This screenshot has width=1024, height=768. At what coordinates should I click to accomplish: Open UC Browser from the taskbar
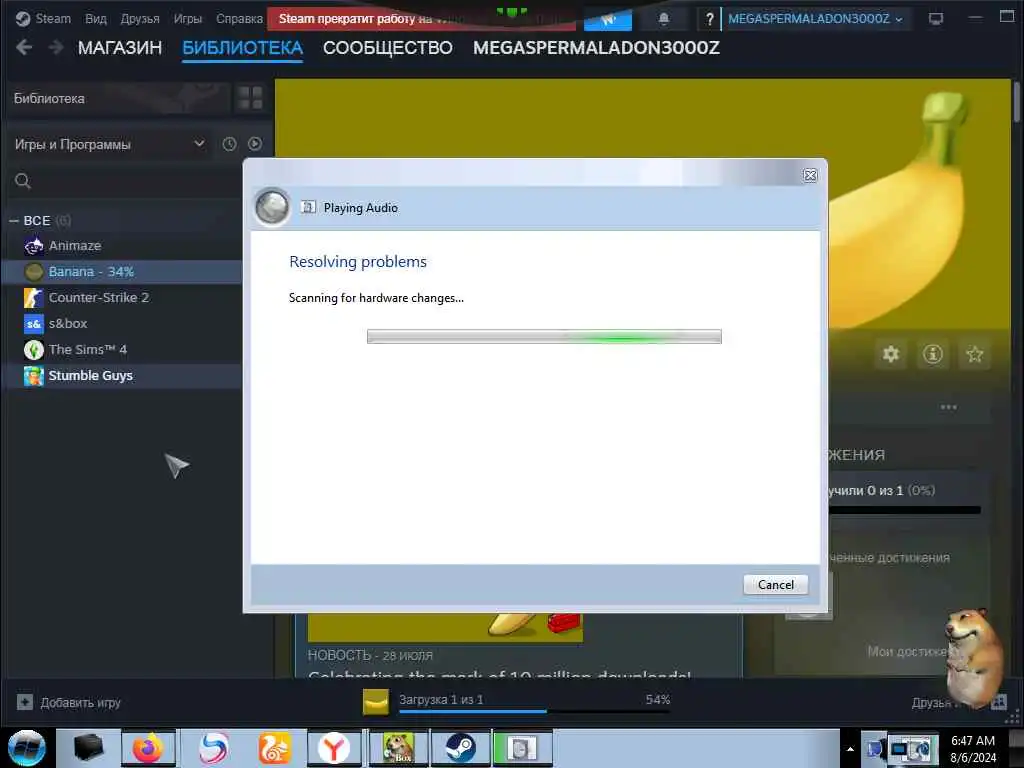(274, 748)
